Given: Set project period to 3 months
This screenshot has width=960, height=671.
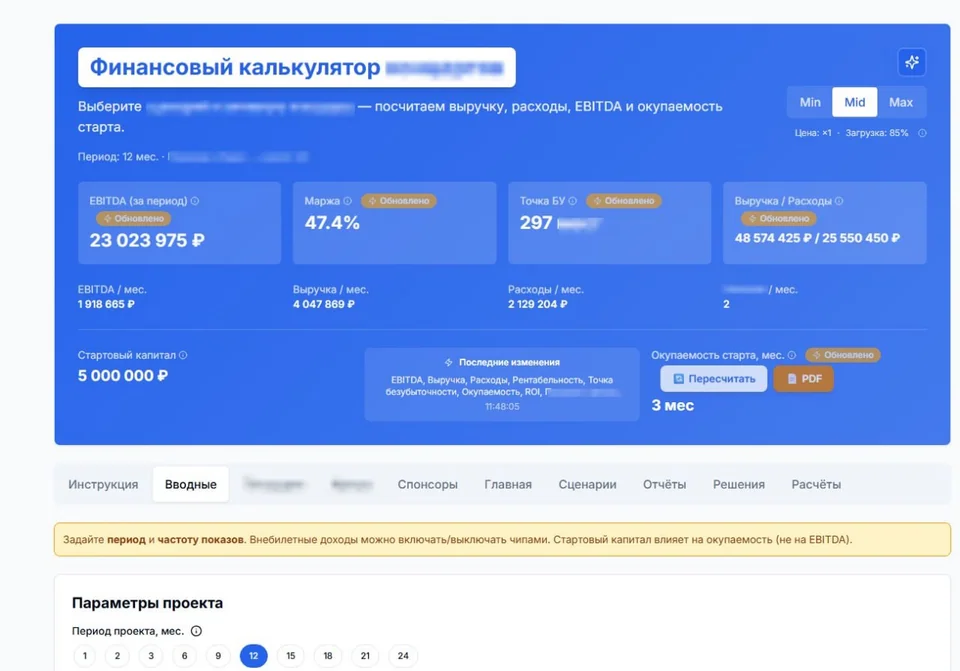Looking at the screenshot, I should (x=151, y=656).
